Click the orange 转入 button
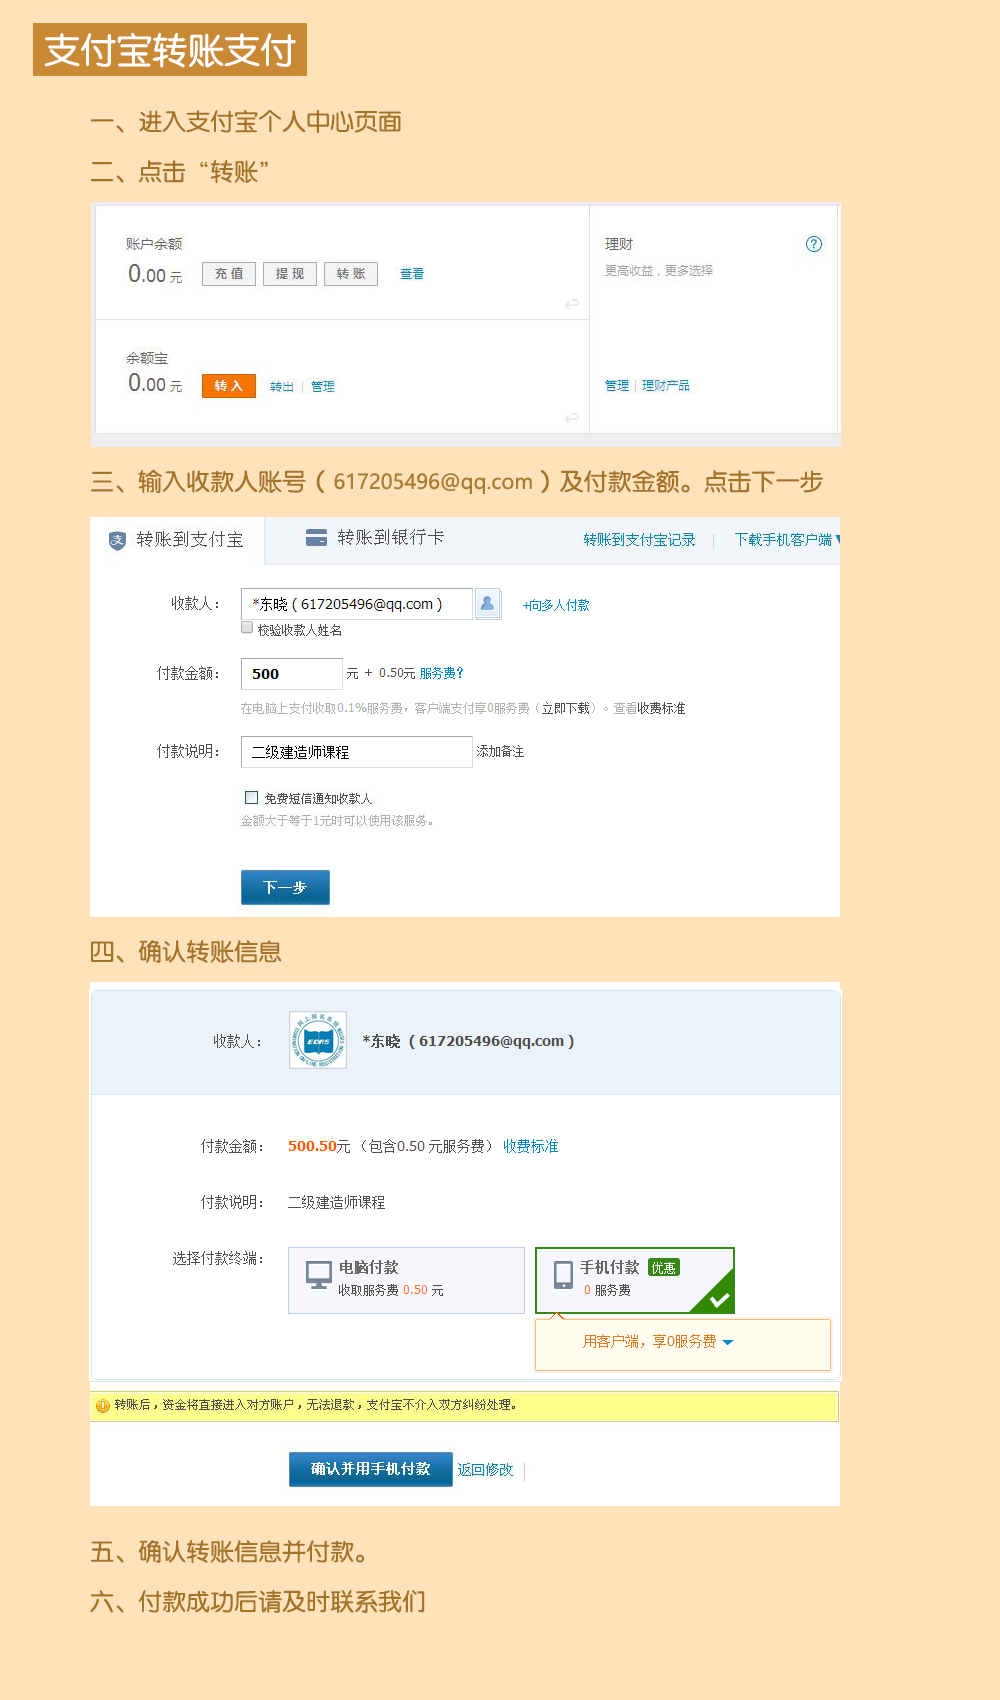This screenshot has height=1700, width=1000. point(229,386)
